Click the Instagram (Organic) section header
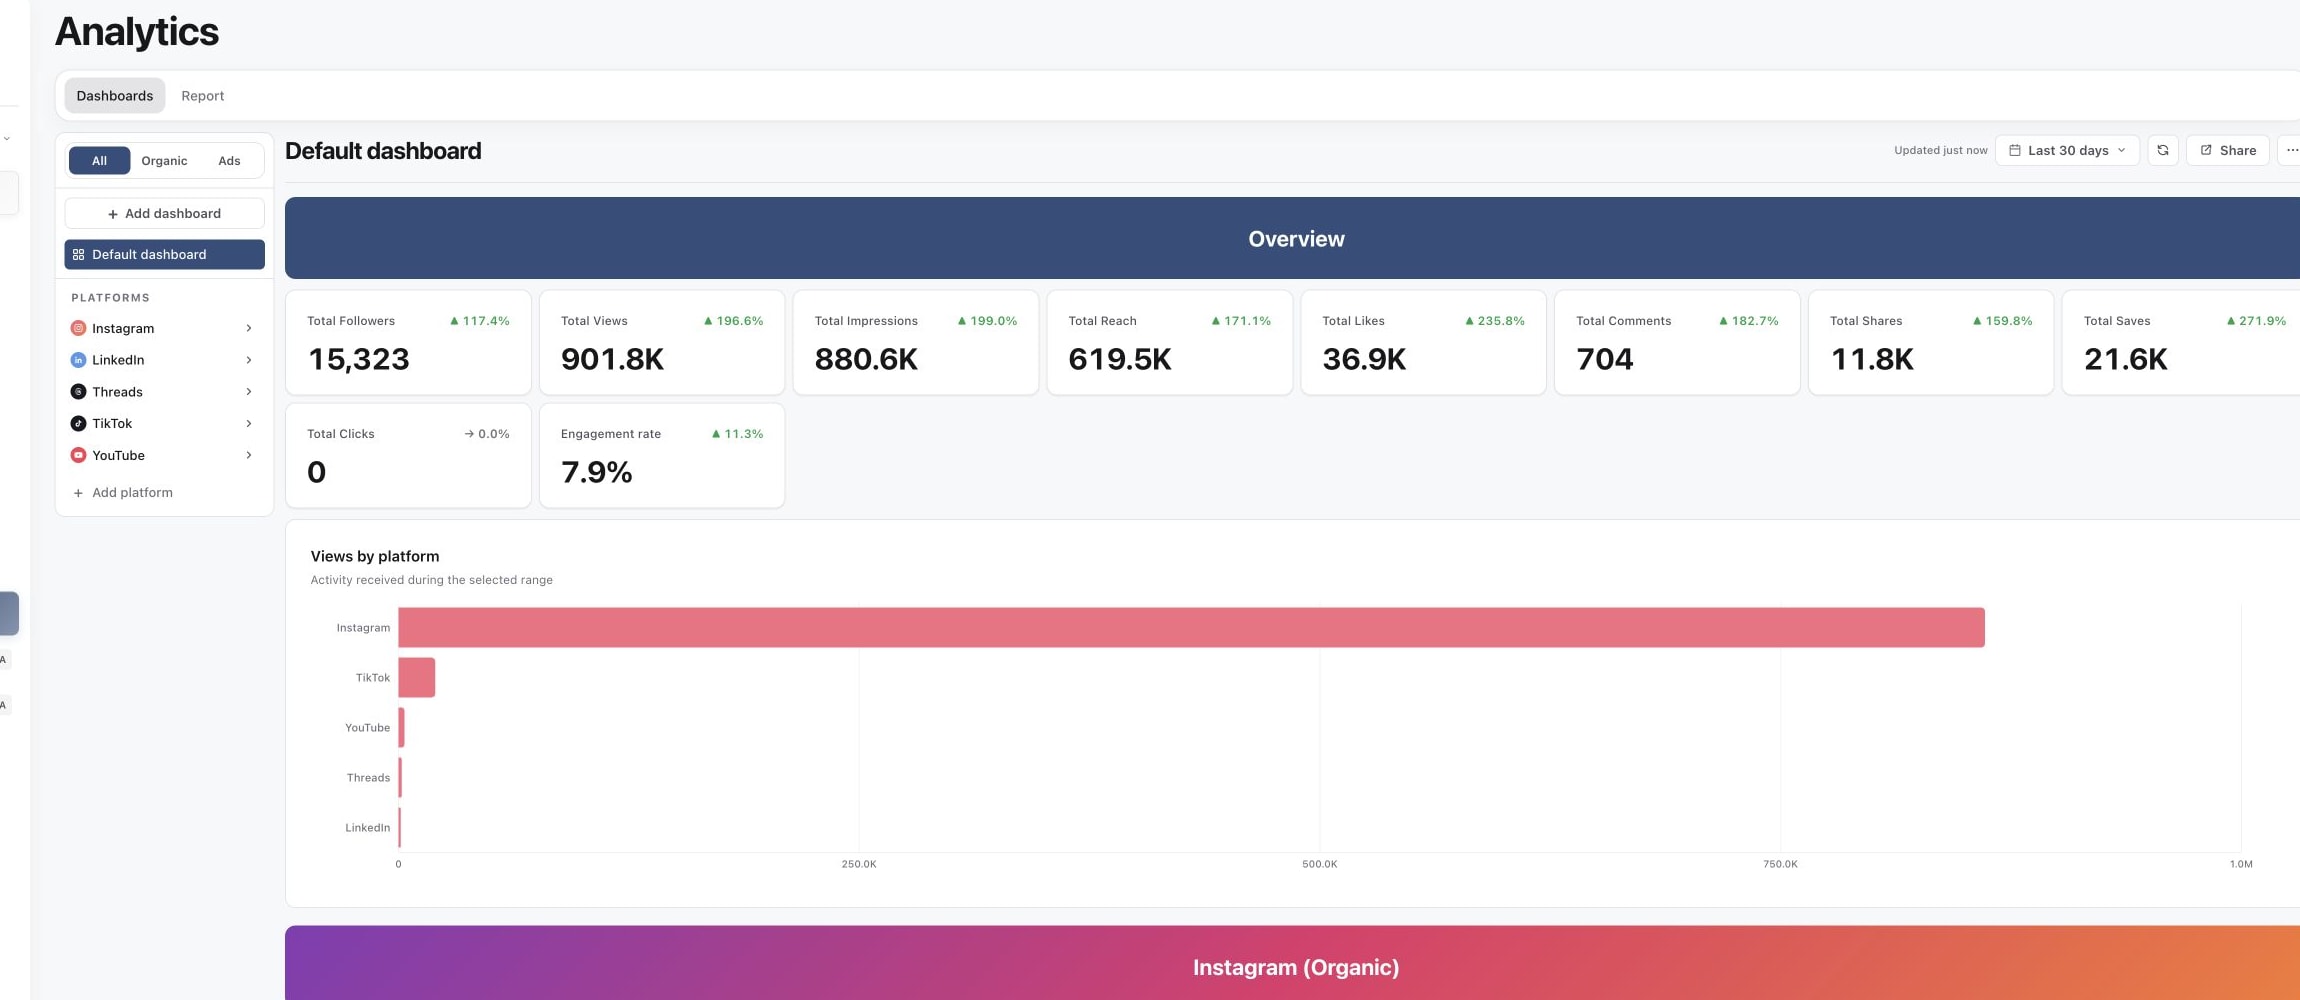Image resolution: width=2300 pixels, height=1000 pixels. click(1292, 963)
